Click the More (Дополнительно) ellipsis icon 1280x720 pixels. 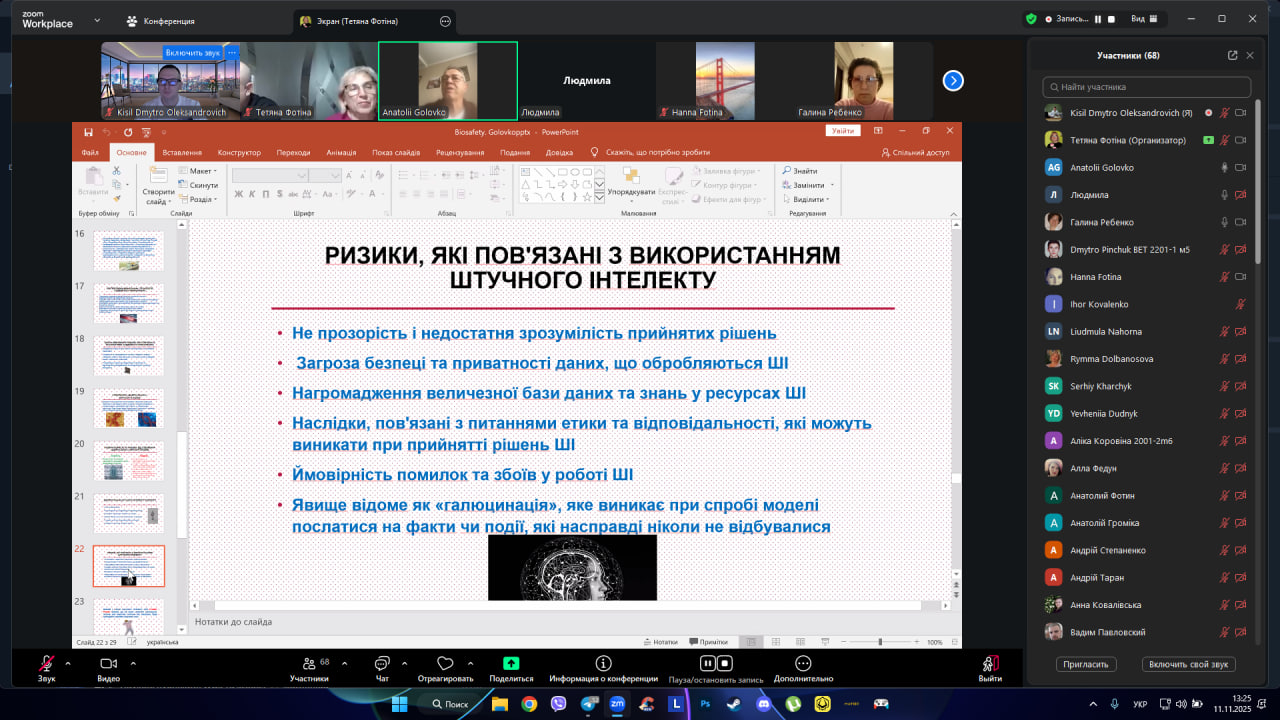click(802, 663)
